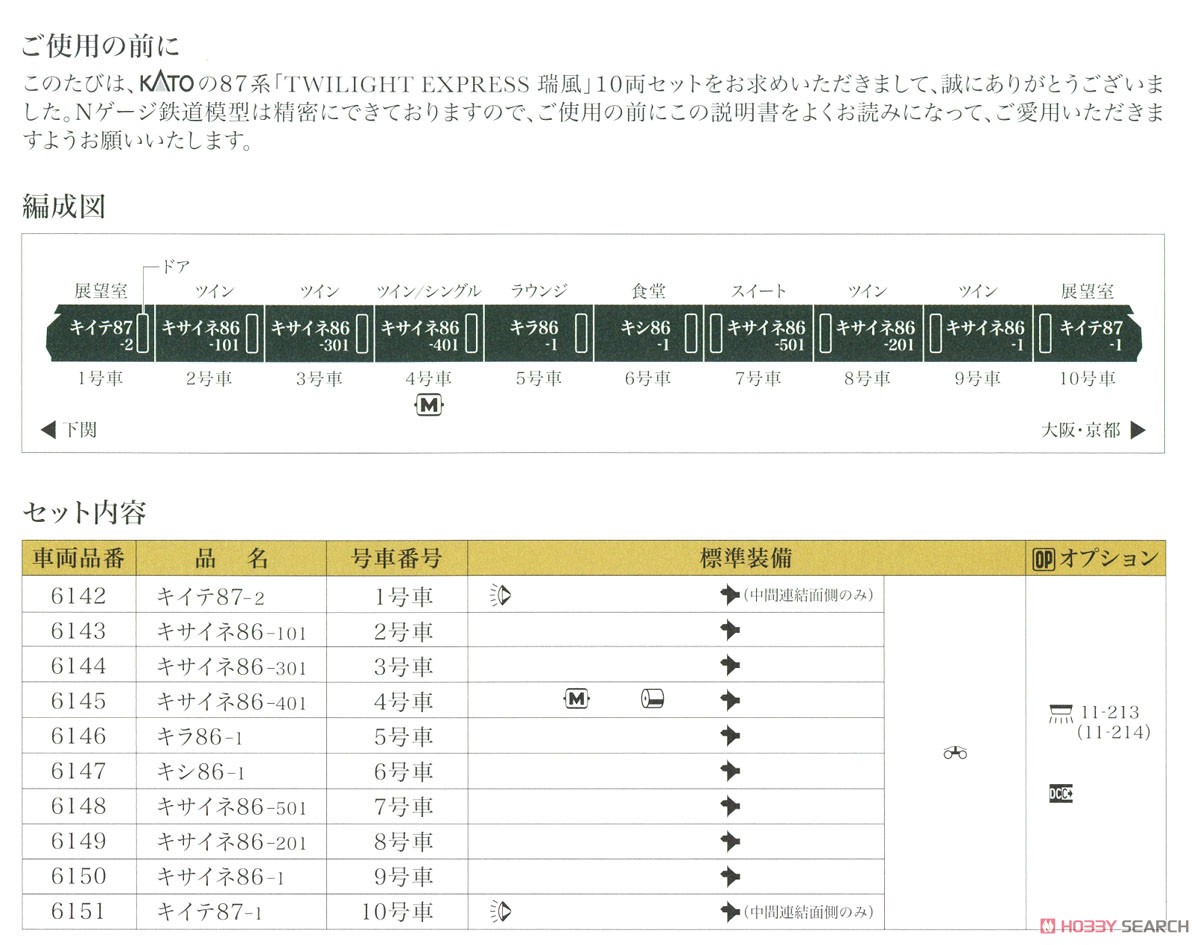Screen dimensions: 1200x945
Task: Click the 'オプション' column header text
Action: (1109, 559)
